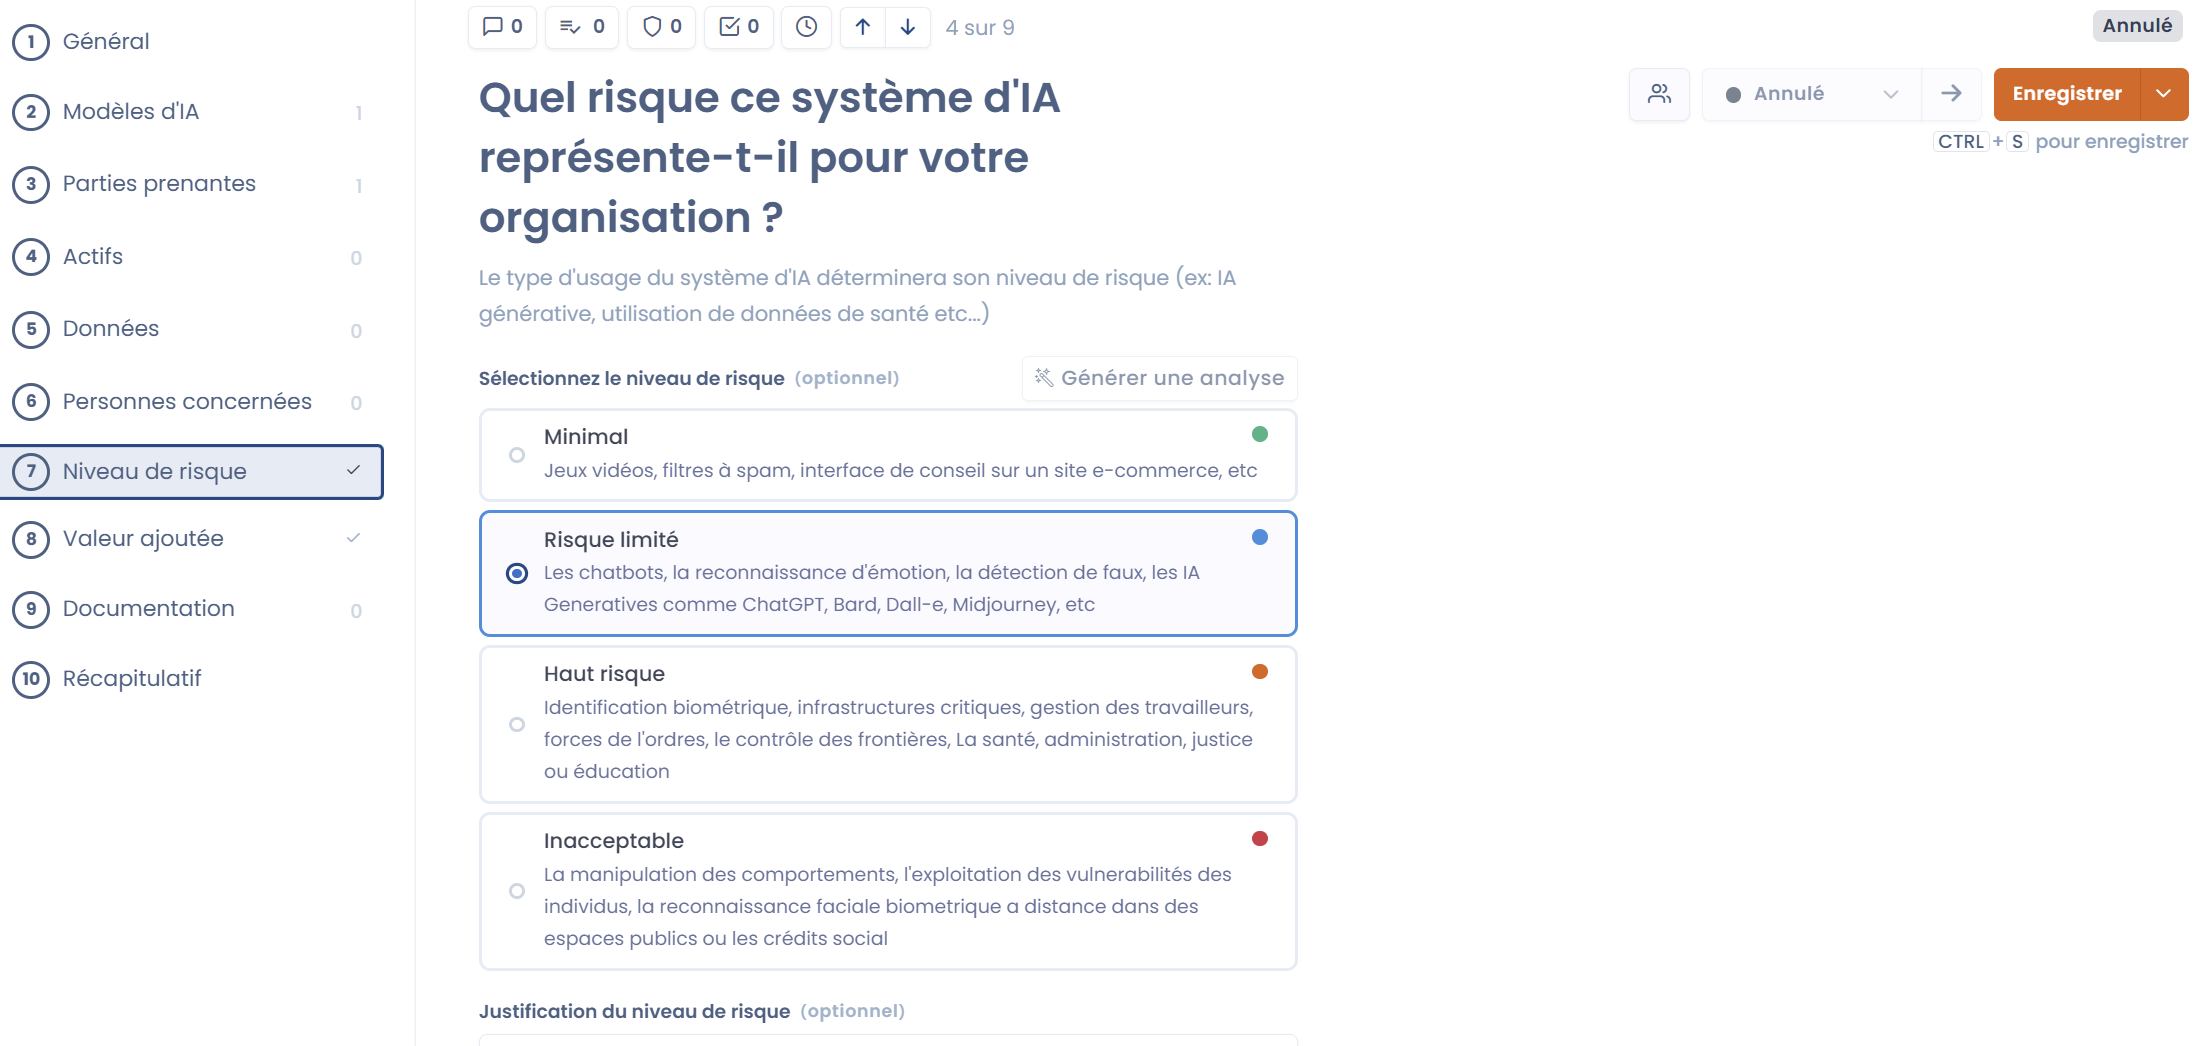The width and height of the screenshot is (2200, 1046).
Task: Click the Enregistrer button
Action: click(x=2066, y=94)
